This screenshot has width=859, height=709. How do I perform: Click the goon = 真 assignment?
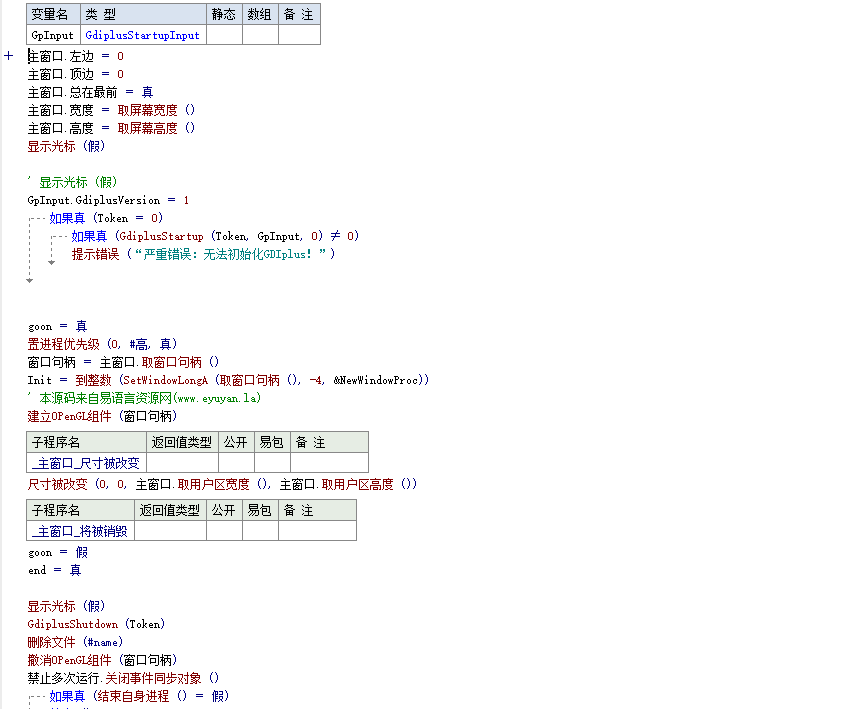58,327
